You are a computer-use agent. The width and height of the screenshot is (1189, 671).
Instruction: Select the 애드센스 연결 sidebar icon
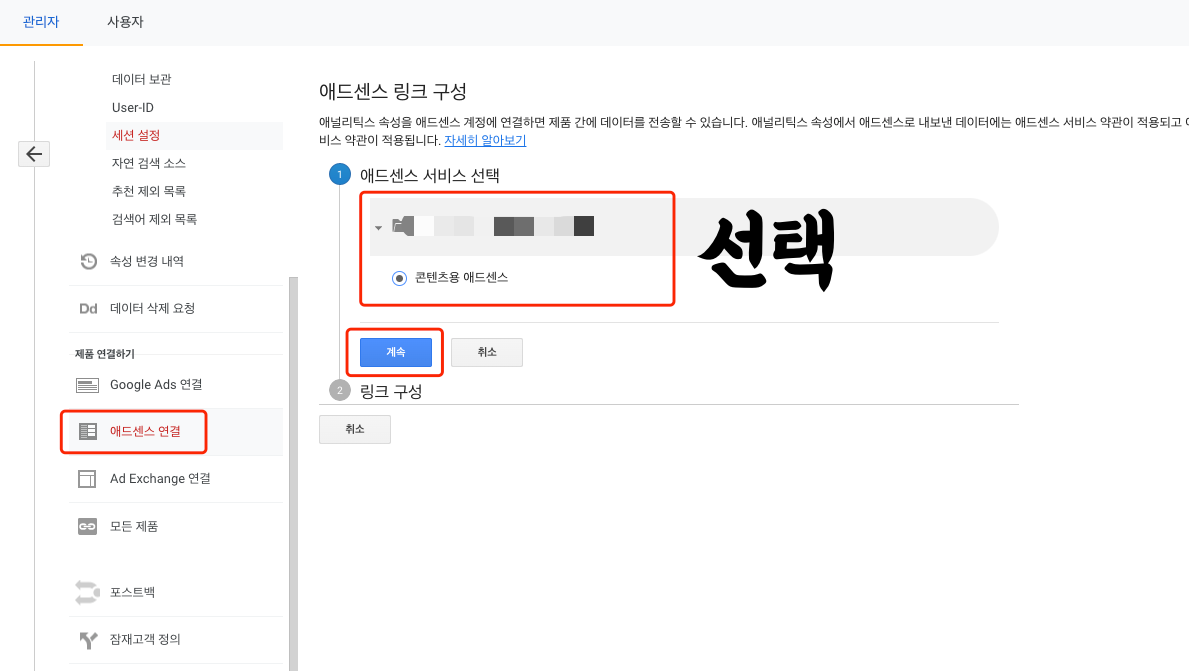(x=87, y=431)
